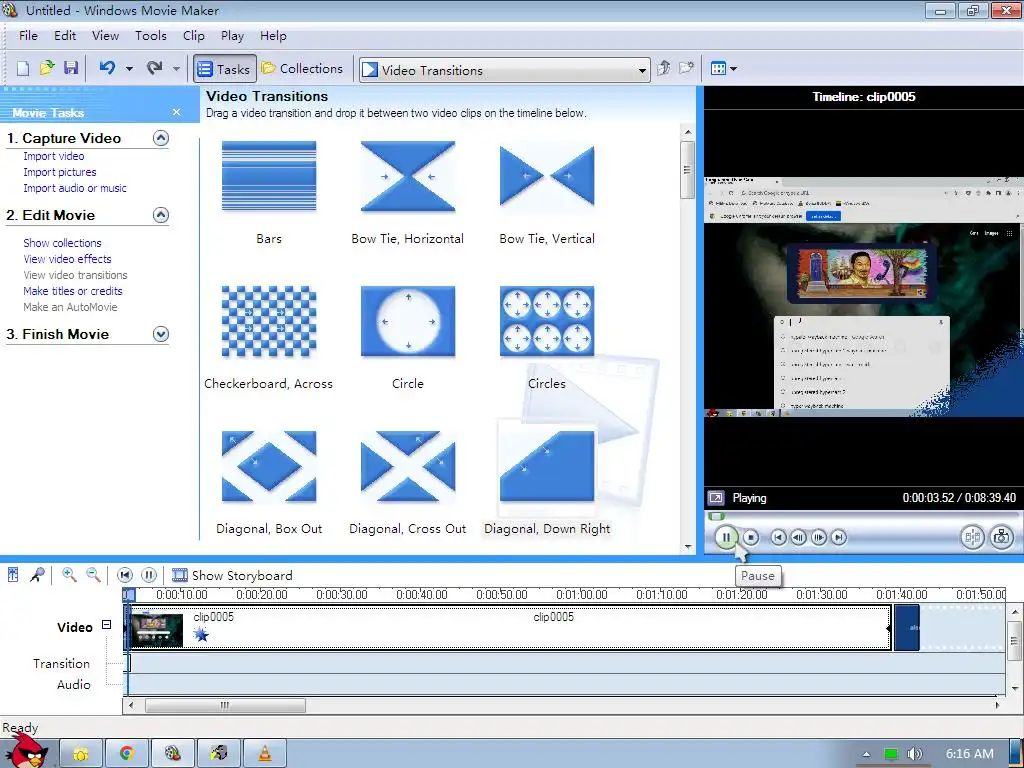Pause the timeline playback

click(x=149, y=575)
